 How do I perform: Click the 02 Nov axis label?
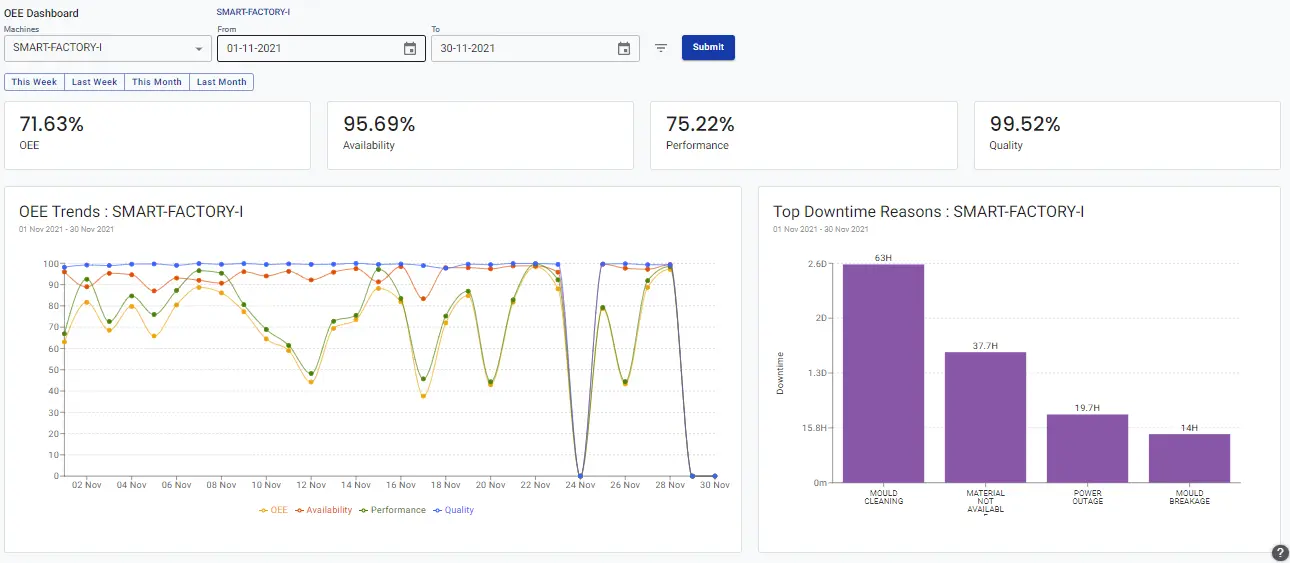click(x=87, y=485)
